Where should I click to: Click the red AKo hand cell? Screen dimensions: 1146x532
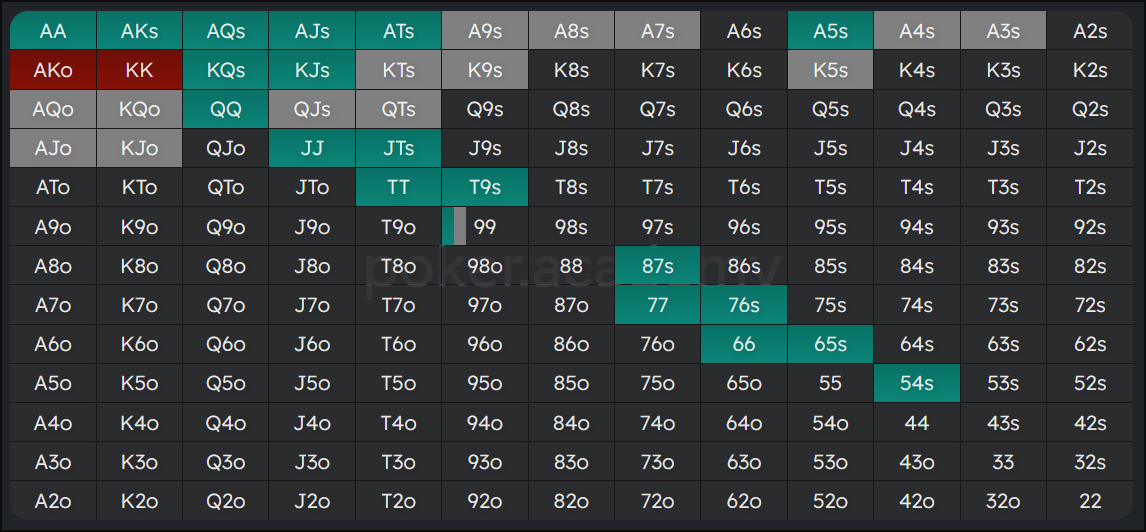53,70
